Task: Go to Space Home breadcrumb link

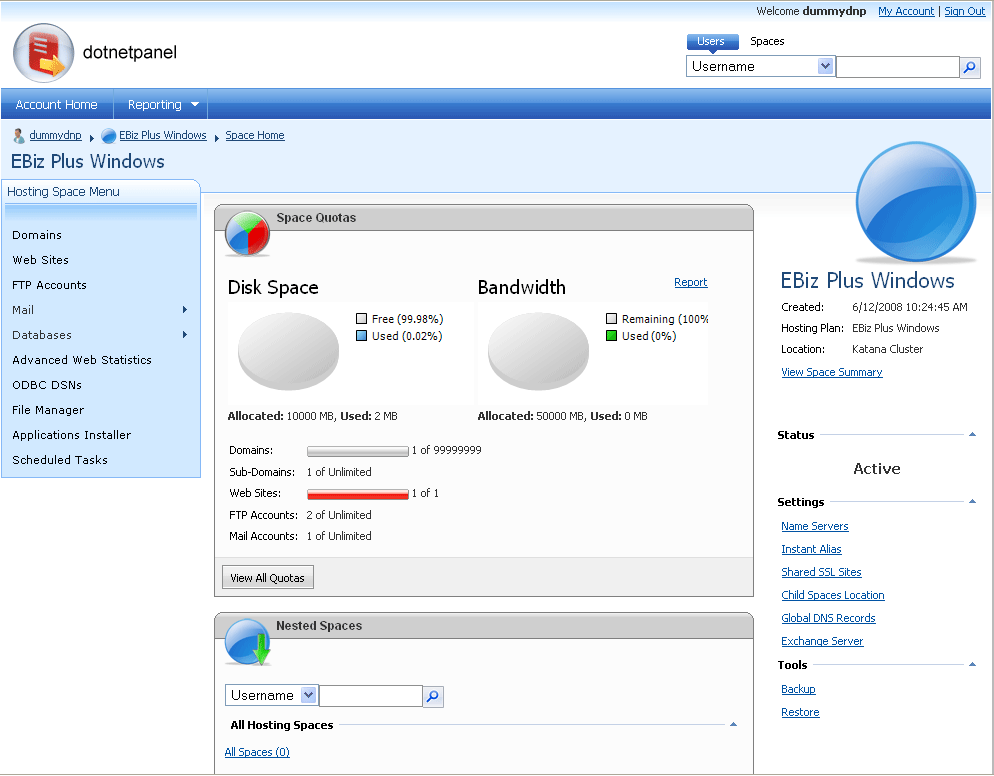Action: point(255,135)
